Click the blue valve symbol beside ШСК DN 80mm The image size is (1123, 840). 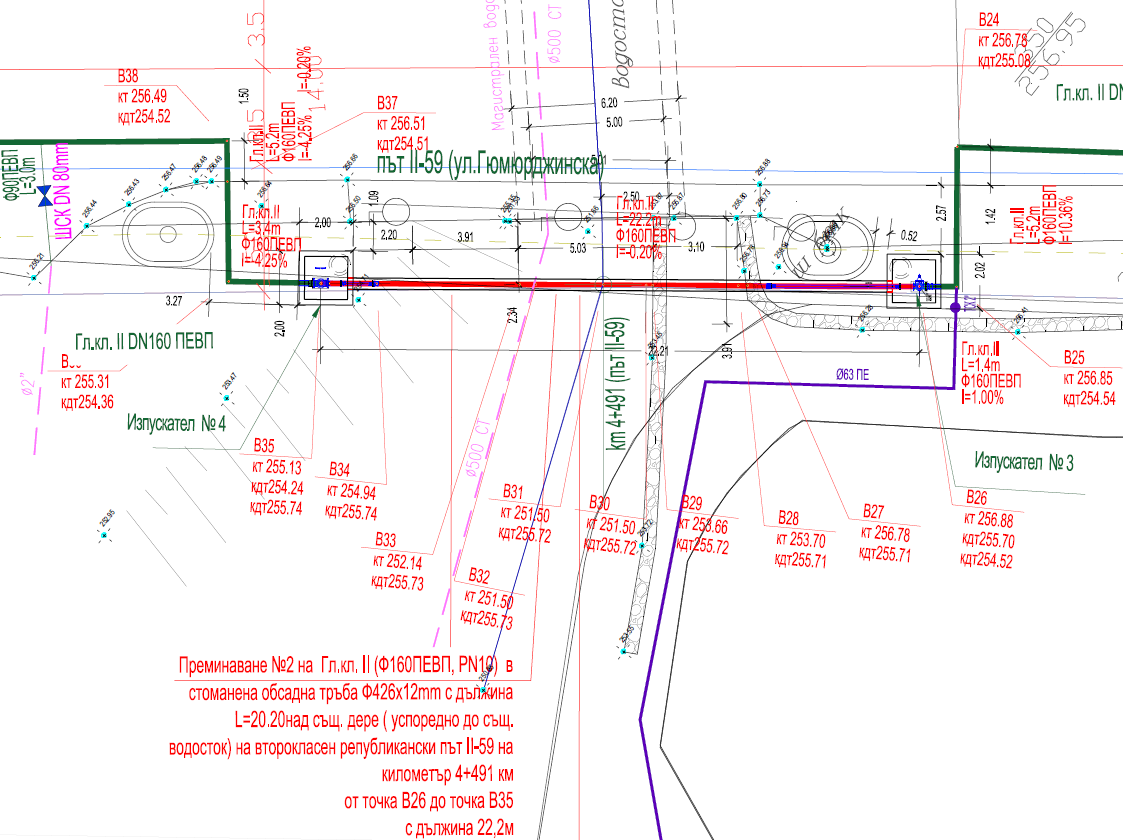click(45, 195)
